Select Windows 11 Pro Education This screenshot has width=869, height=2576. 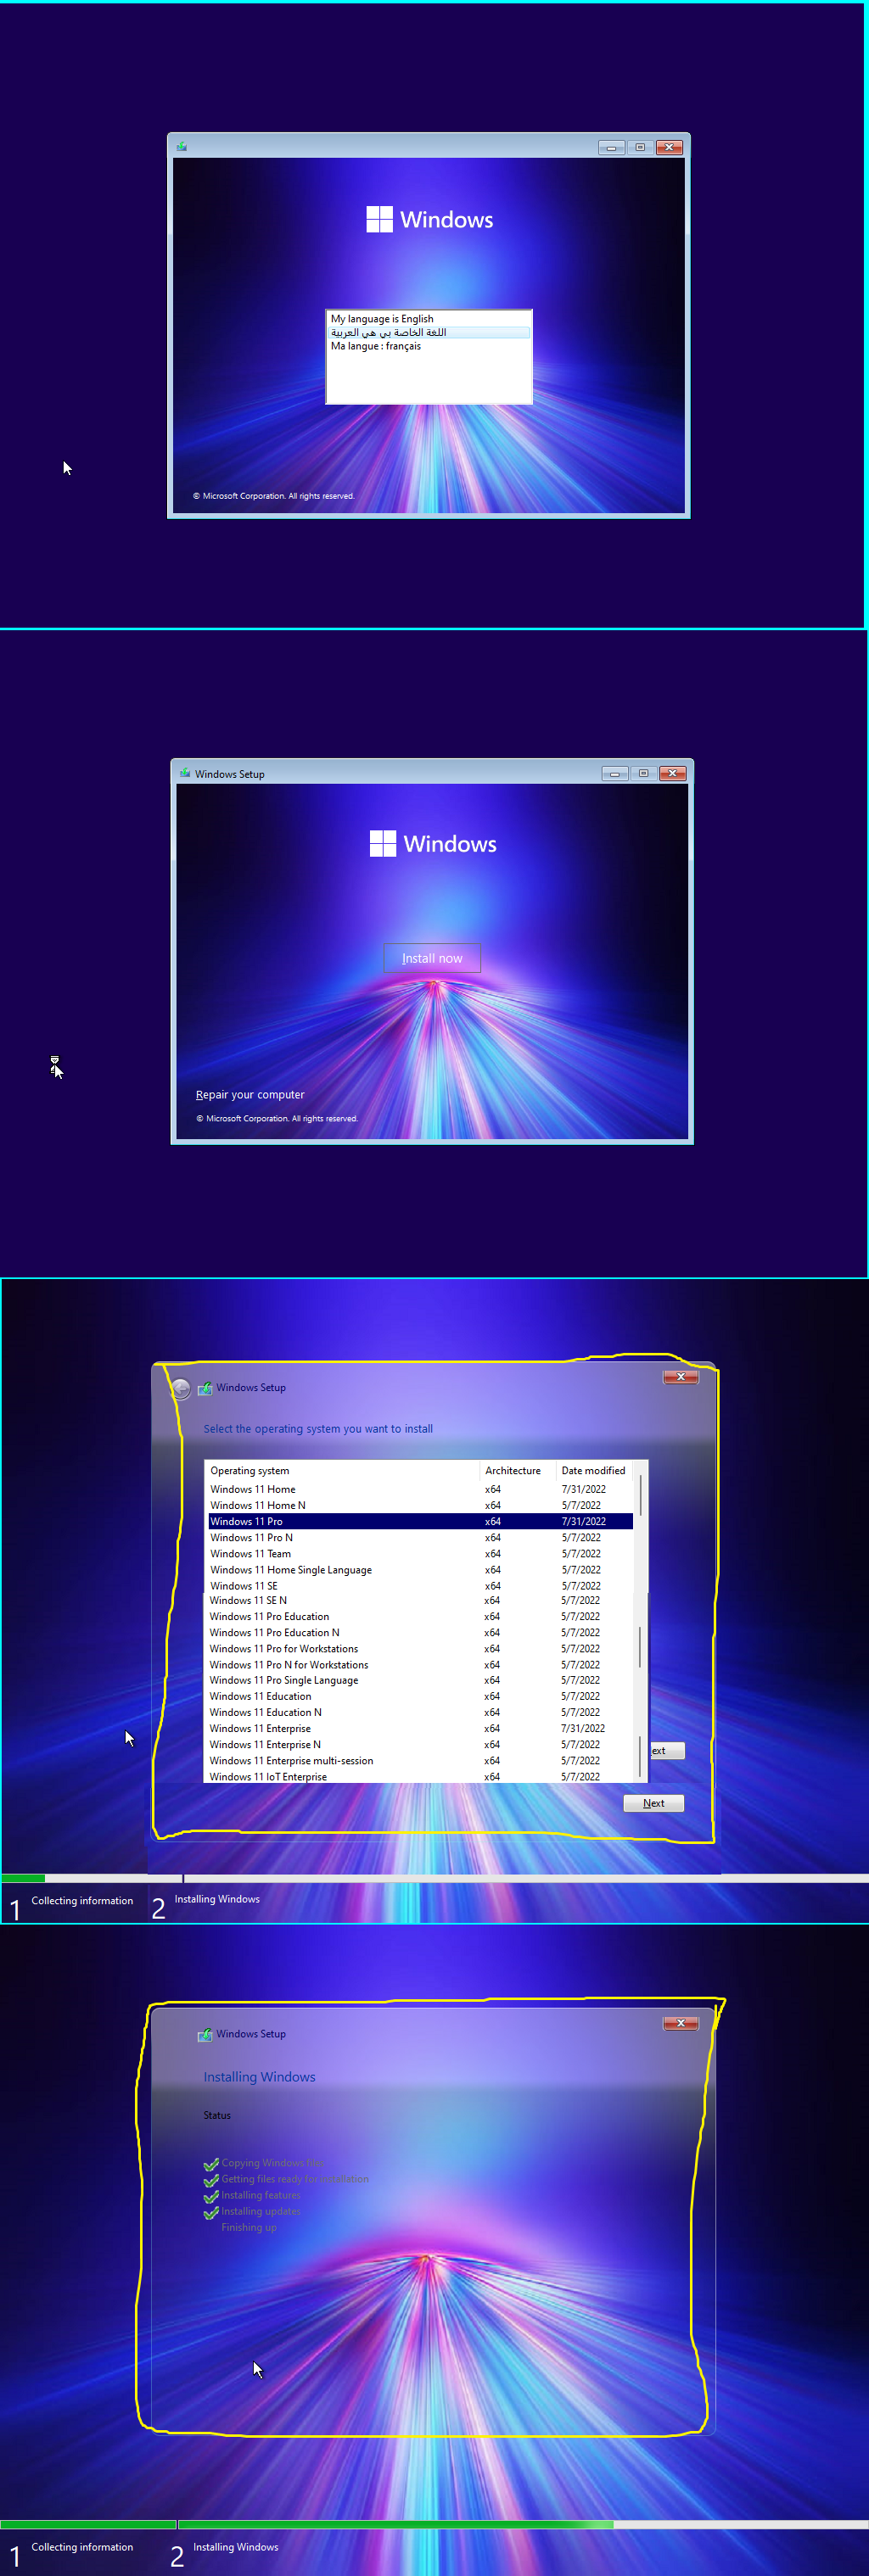(420, 1617)
